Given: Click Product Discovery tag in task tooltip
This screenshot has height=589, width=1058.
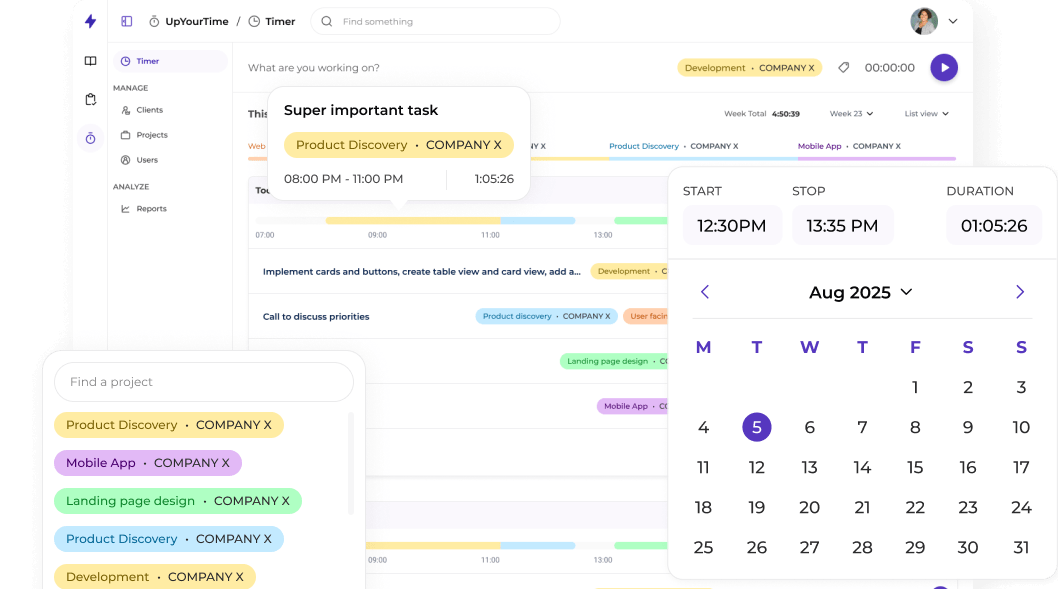Looking at the screenshot, I should [399, 145].
